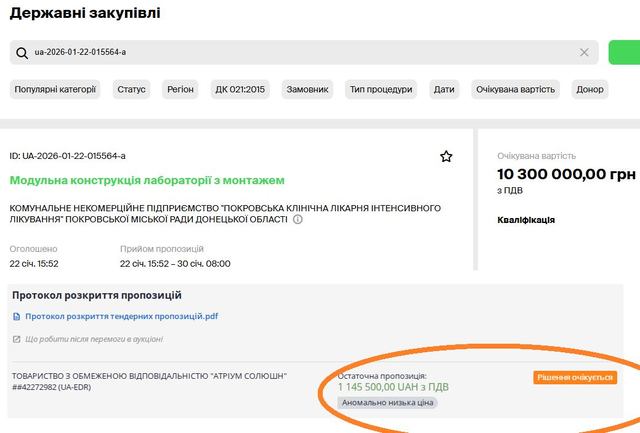Open tender title Модульна конструкція лабораторії
Viewport: 640px width, 433px height.
[147, 180]
